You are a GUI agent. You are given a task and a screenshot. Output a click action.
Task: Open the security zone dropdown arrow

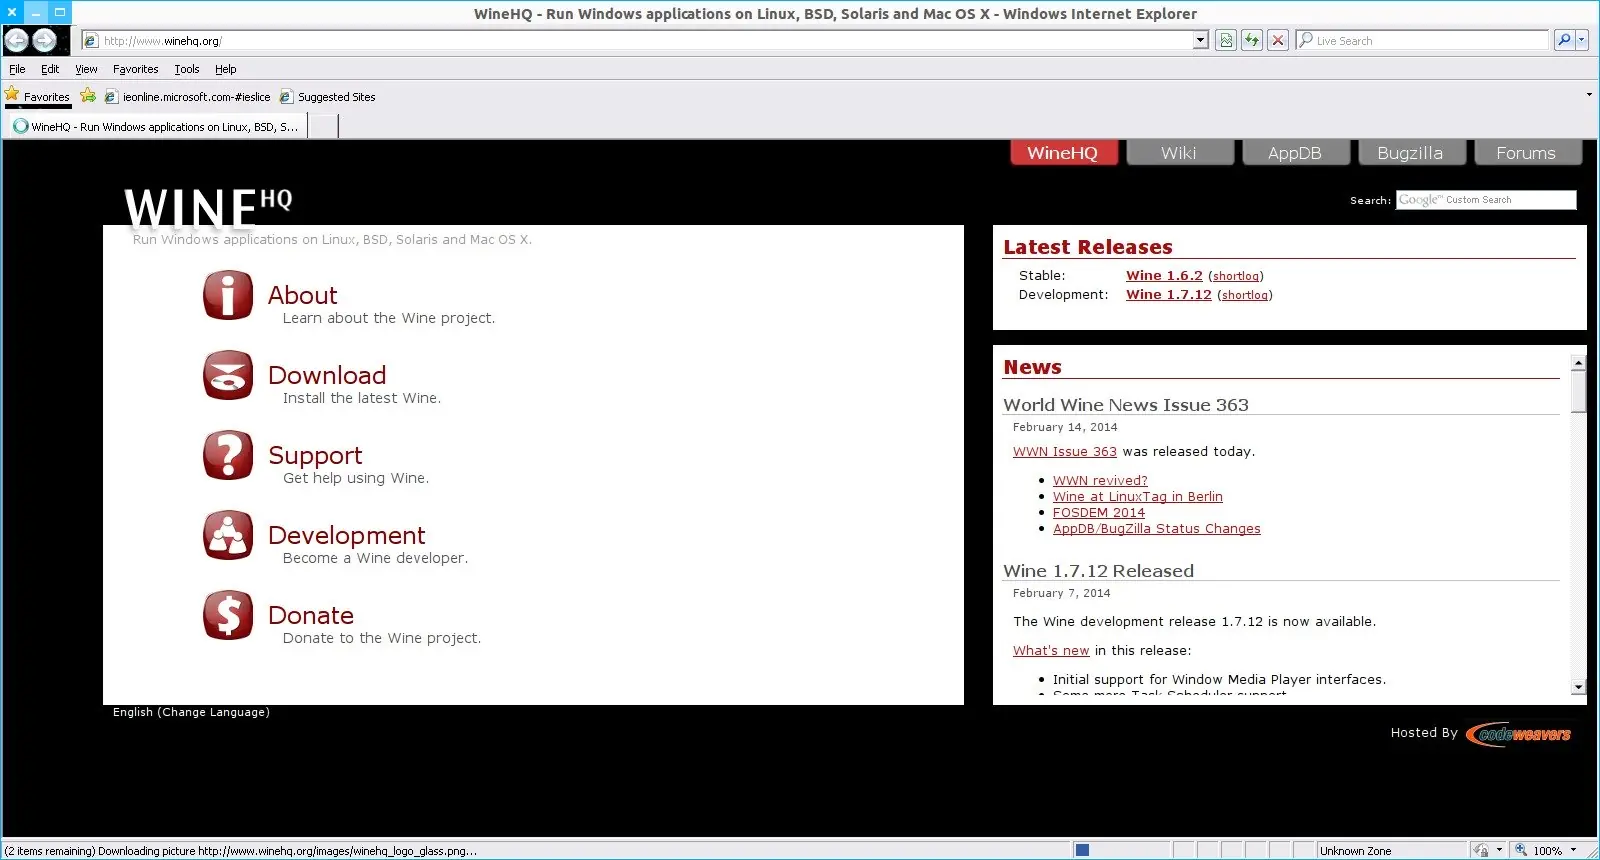tap(1499, 850)
